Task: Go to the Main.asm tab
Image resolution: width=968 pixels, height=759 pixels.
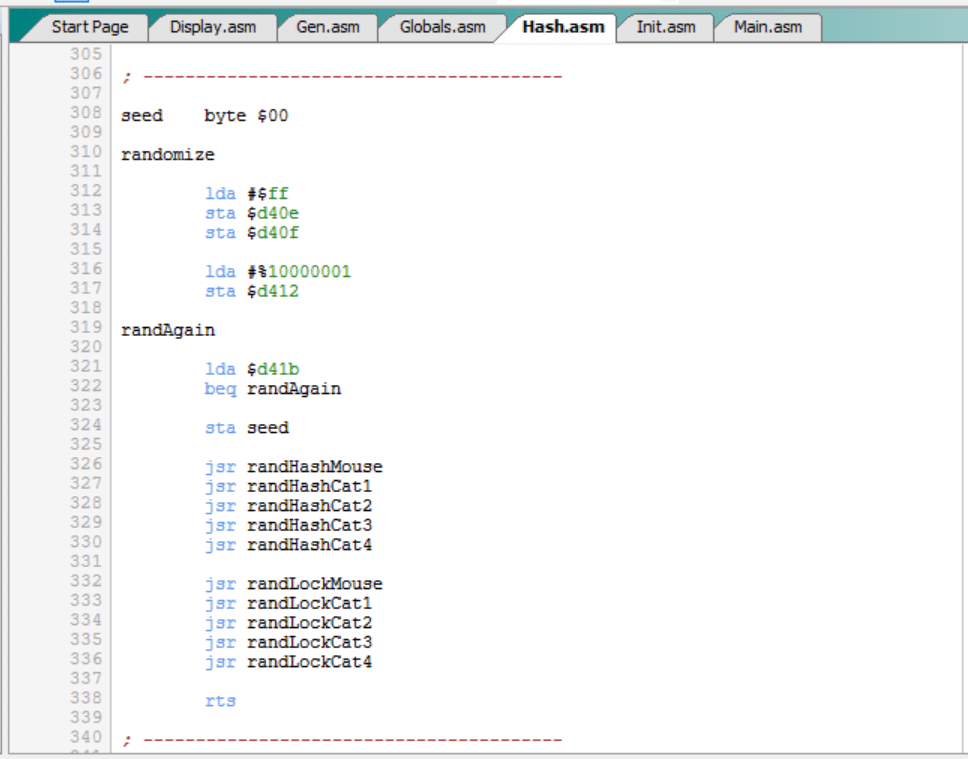Action: tap(767, 27)
